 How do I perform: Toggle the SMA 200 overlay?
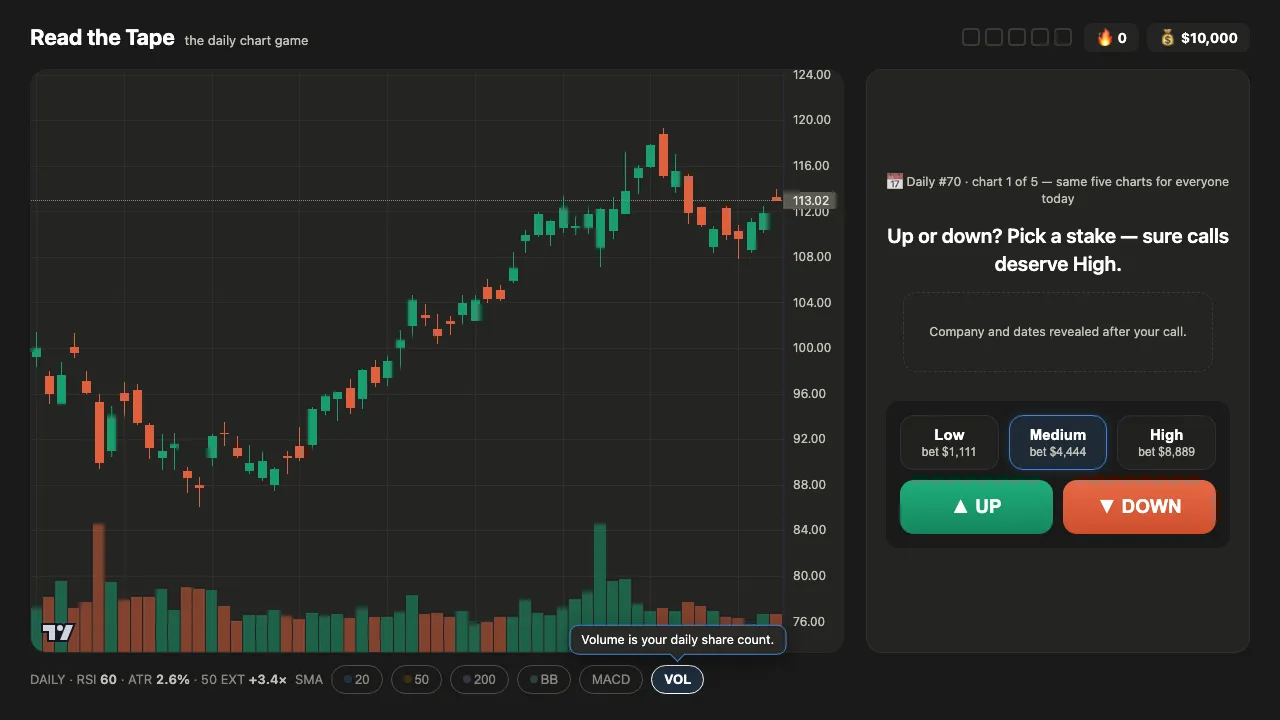(x=480, y=680)
